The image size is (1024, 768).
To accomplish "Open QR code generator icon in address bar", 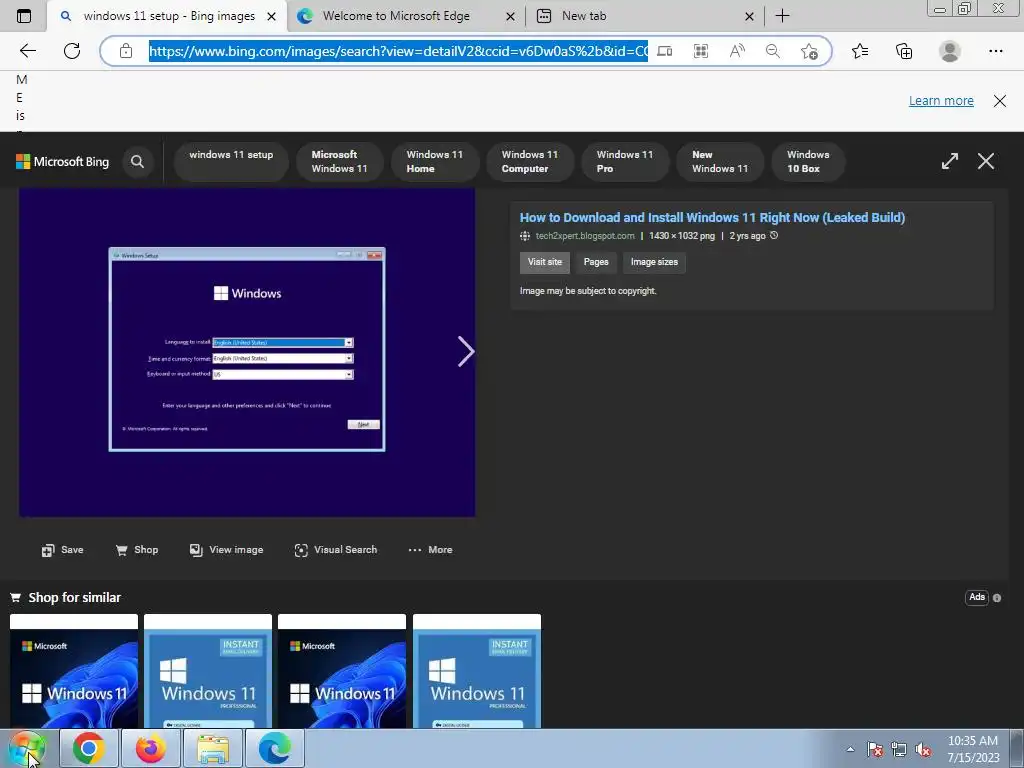I will click(x=701, y=51).
